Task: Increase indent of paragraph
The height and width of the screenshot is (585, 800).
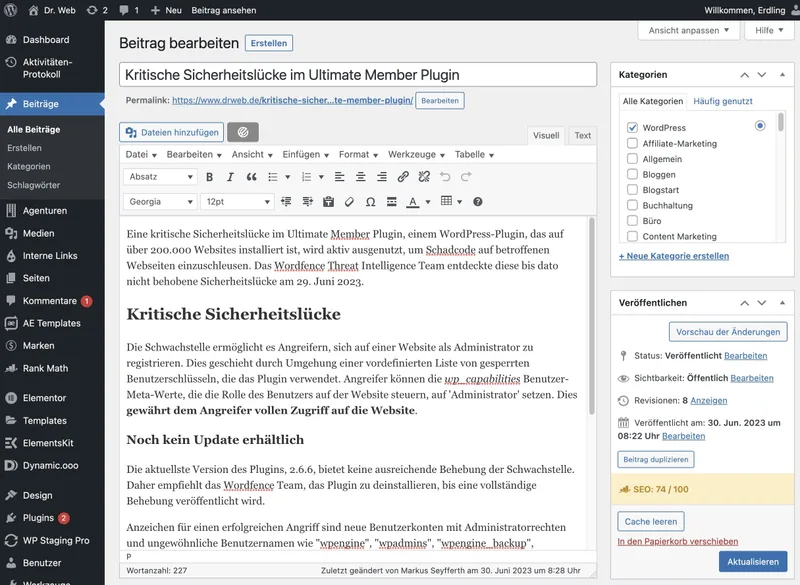Action: click(x=308, y=202)
